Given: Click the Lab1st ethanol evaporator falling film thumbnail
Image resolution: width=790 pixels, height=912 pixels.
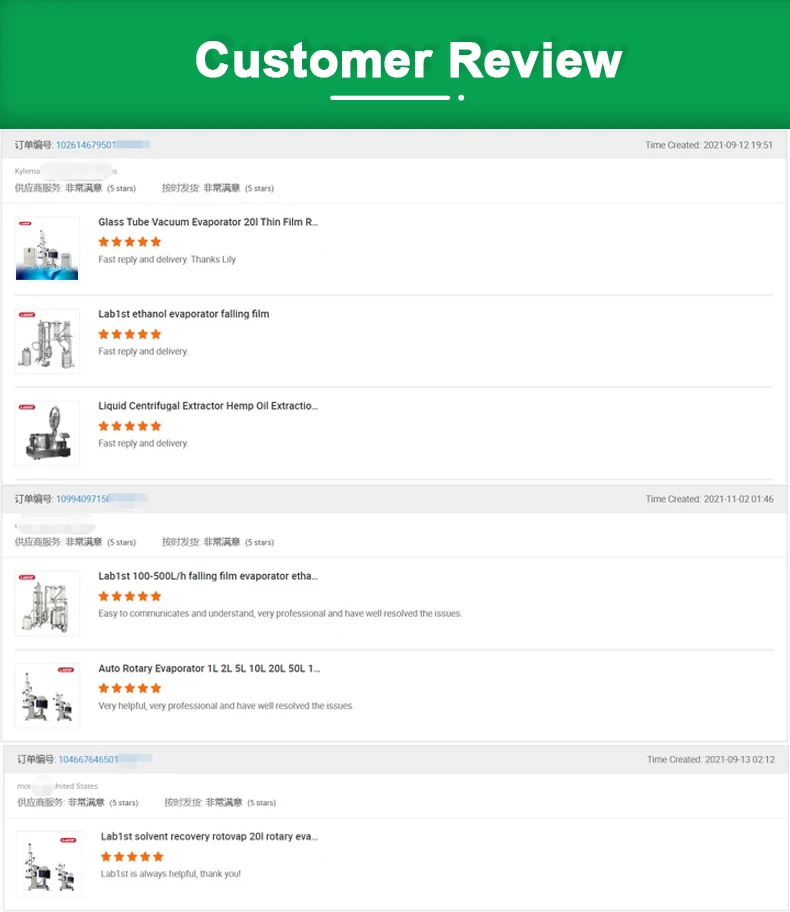Looking at the screenshot, I should (x=47, y=340).
